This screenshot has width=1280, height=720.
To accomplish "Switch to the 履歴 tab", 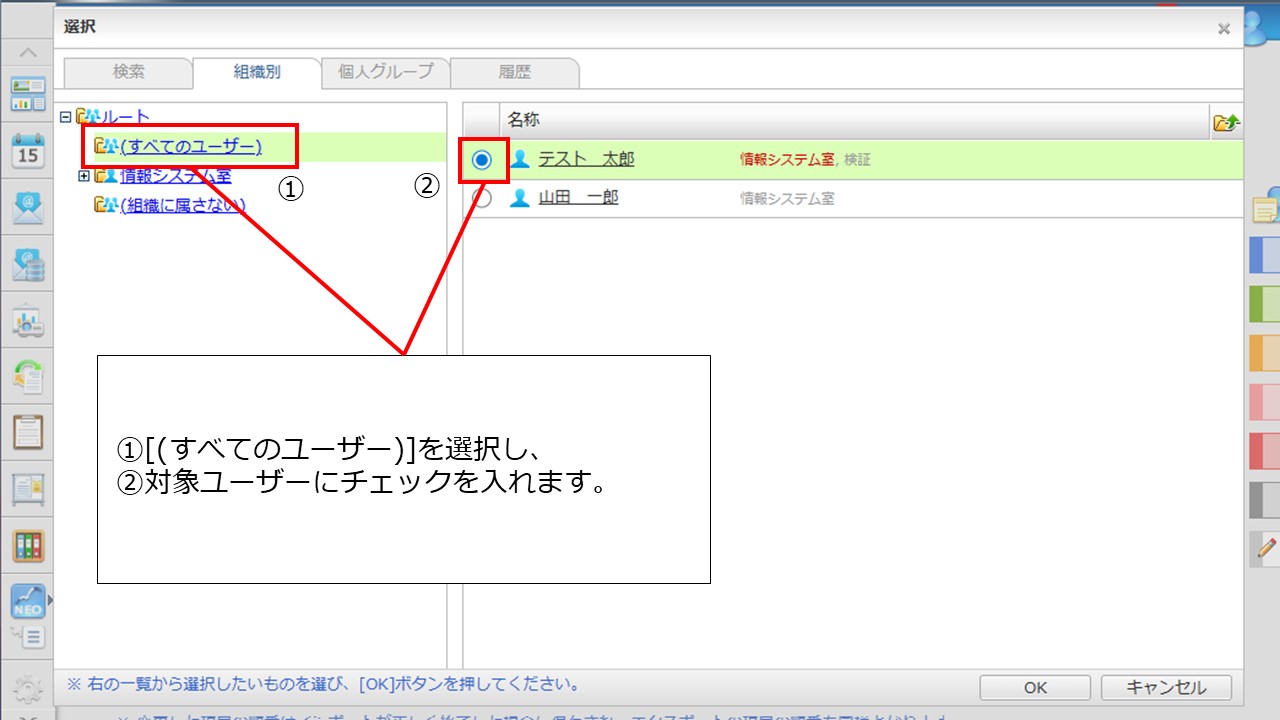I will [x=514, y=72].
